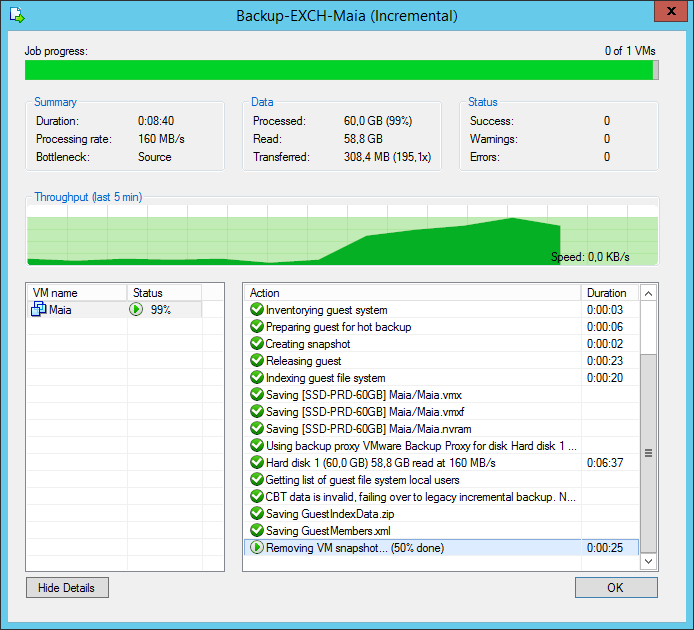Sort by the Duration column header
The height and width of the screenshot is (630, 694).
[607, 293]
